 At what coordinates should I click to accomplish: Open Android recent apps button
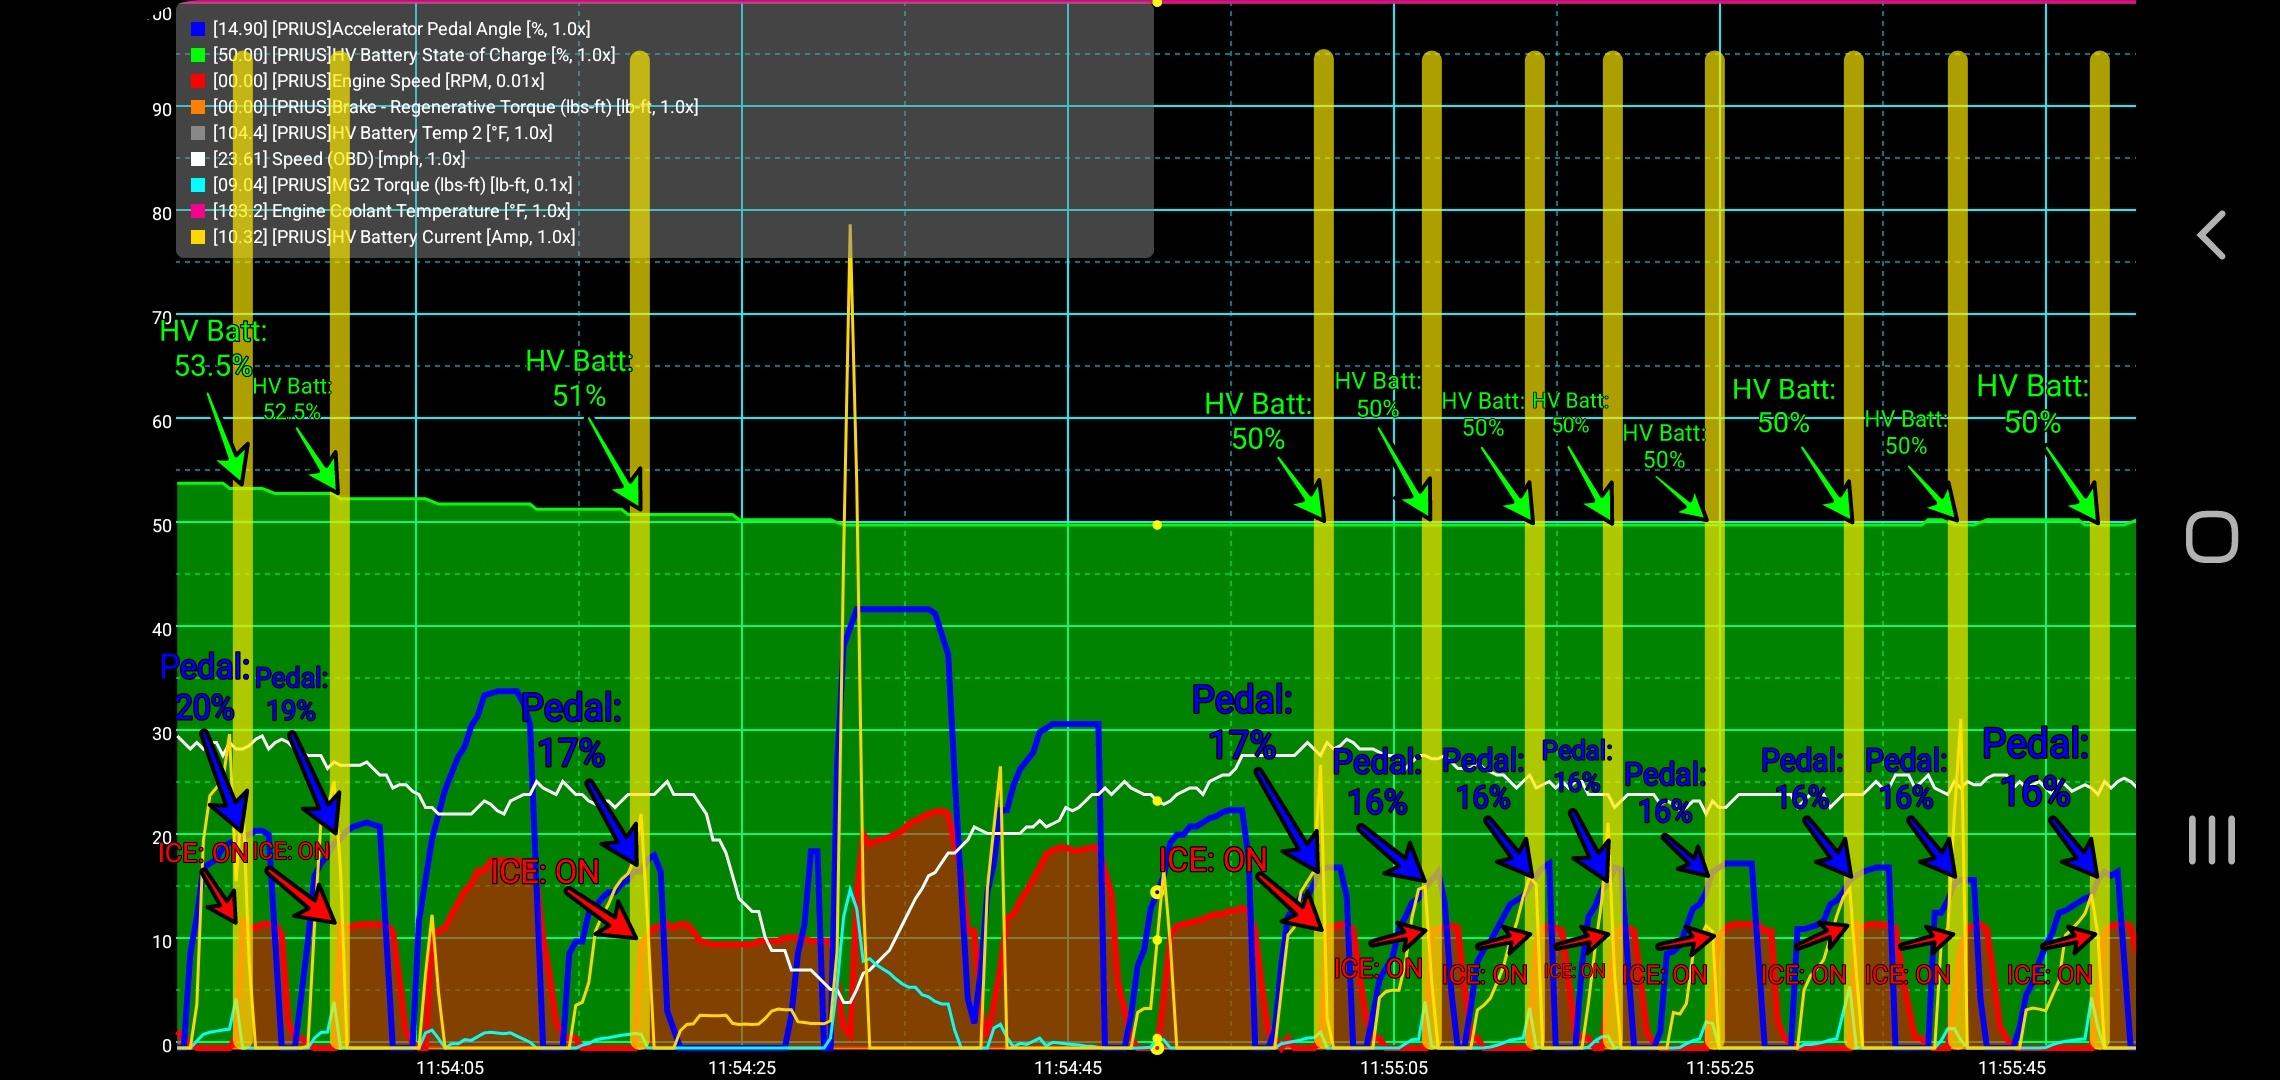click(2211, 840)
